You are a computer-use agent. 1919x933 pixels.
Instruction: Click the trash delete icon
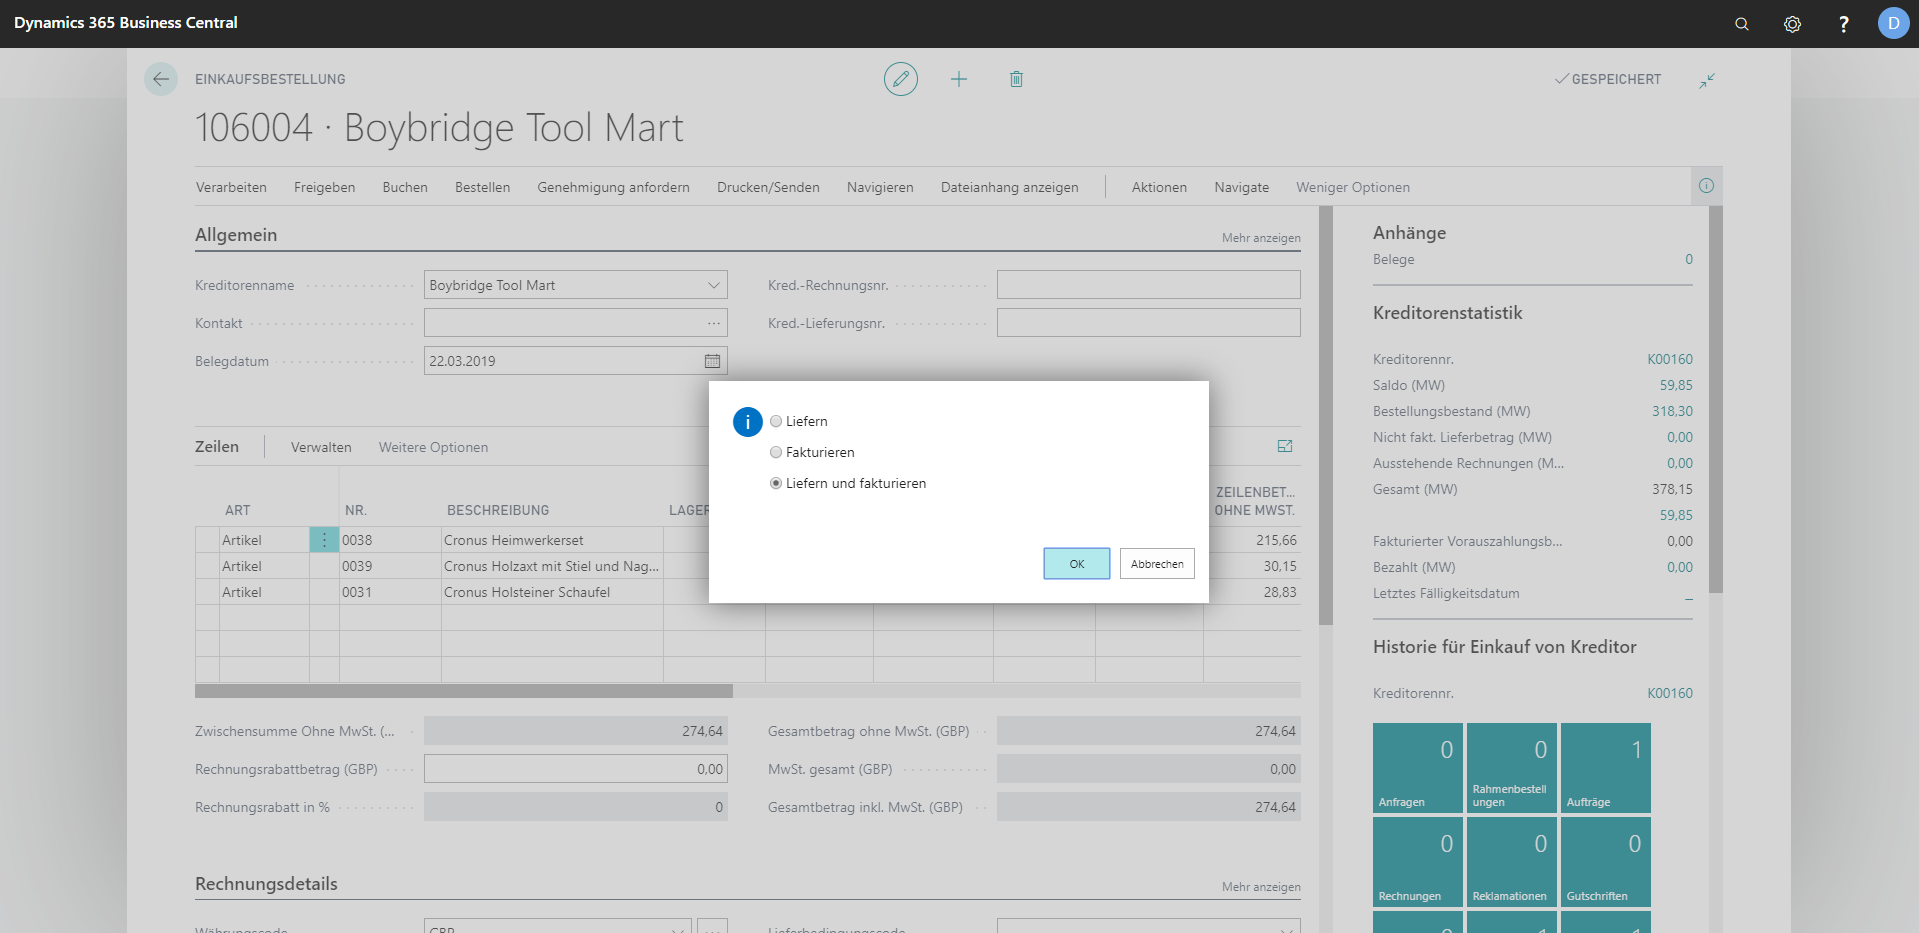[x=1016, y=79]
